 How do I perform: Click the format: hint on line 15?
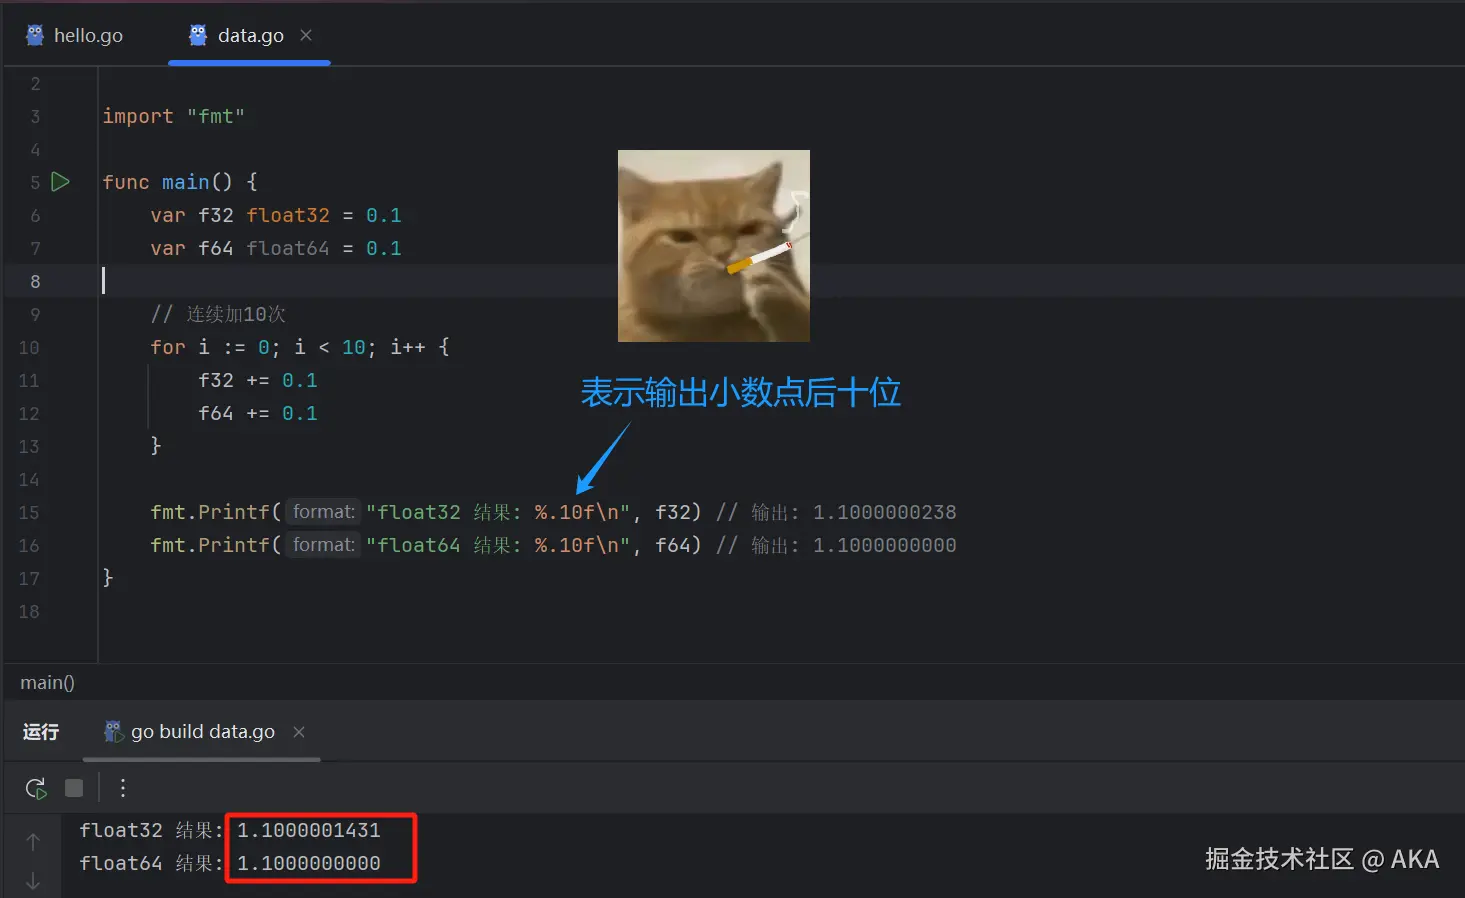323,512
